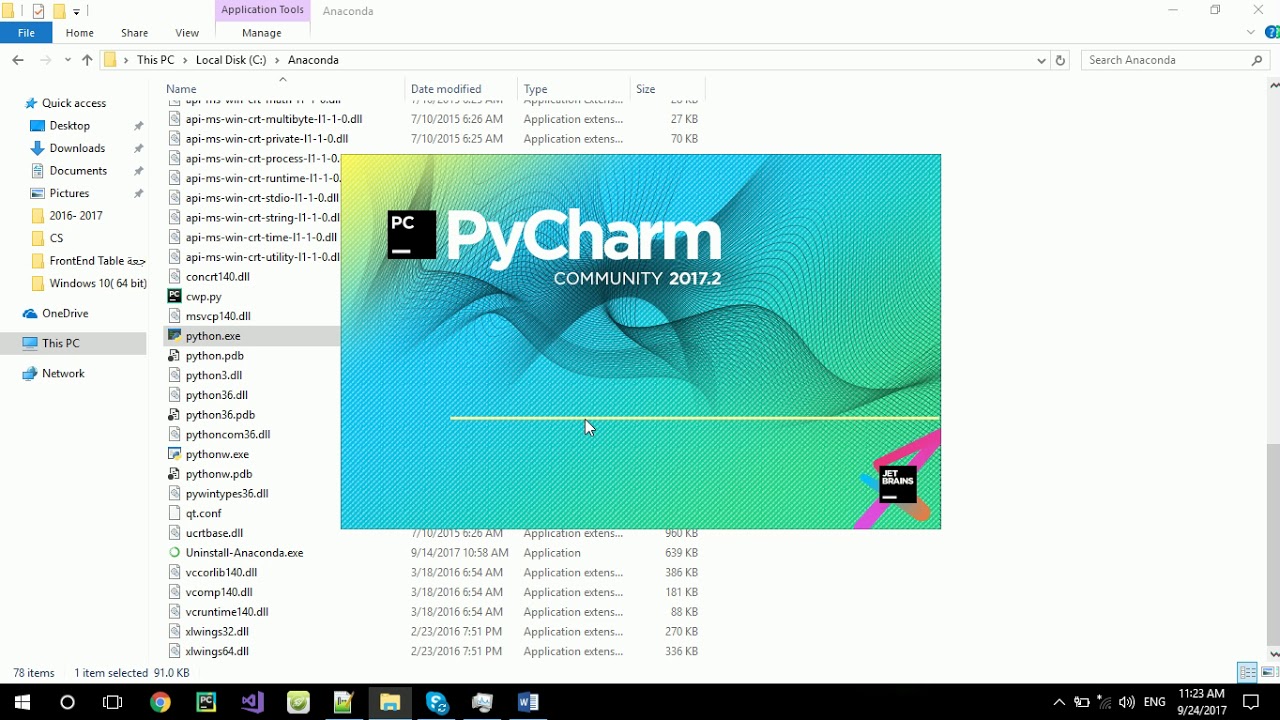This screenshot has height=720, width=1280.
Task: Sort files by the Name column
Action: coord(283,89)
